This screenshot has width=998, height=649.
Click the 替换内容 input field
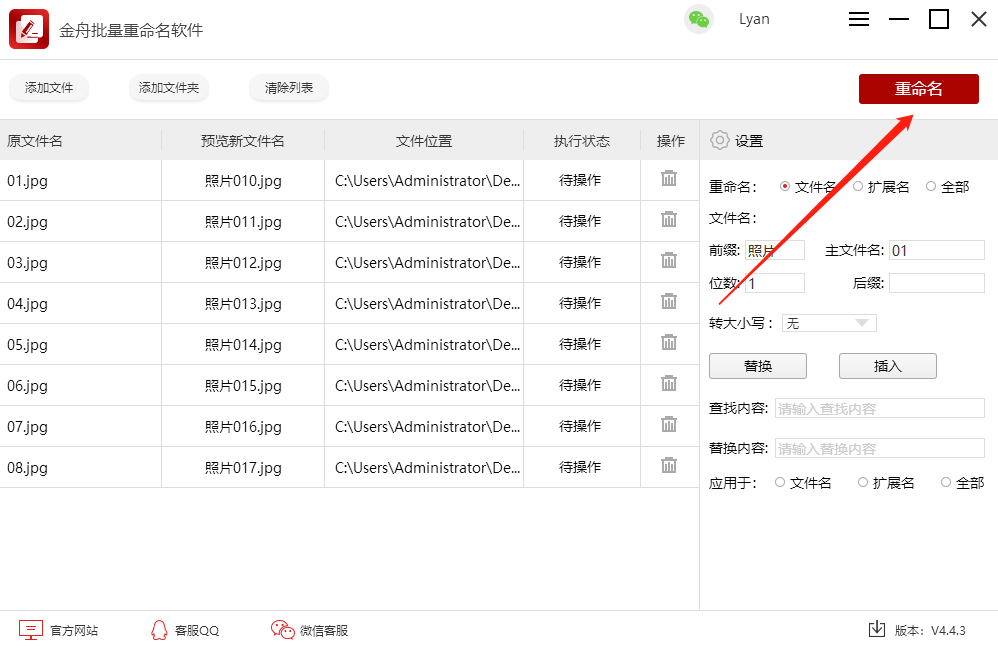[x=880, y=448]
